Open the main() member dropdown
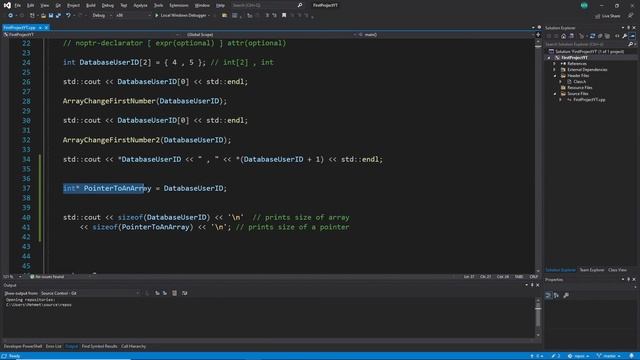 click(446, 35)
